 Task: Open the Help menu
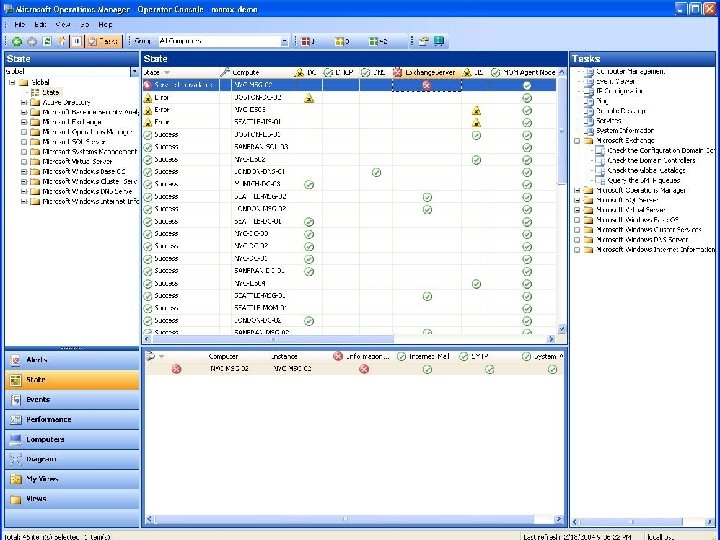point(105,24)
